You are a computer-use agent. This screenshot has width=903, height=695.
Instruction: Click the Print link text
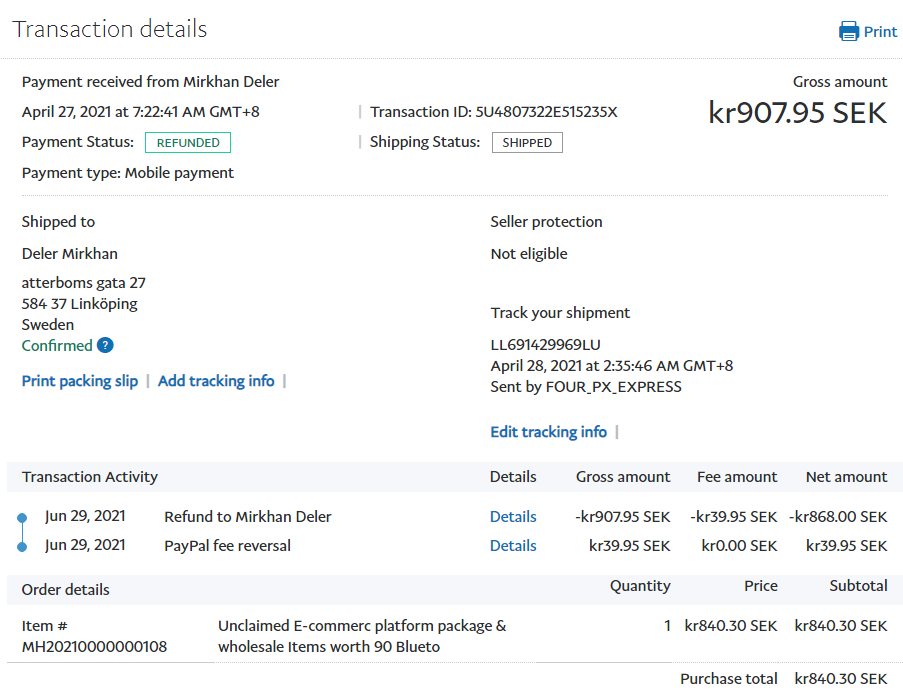pyautogui.click(x=880, y=32)
